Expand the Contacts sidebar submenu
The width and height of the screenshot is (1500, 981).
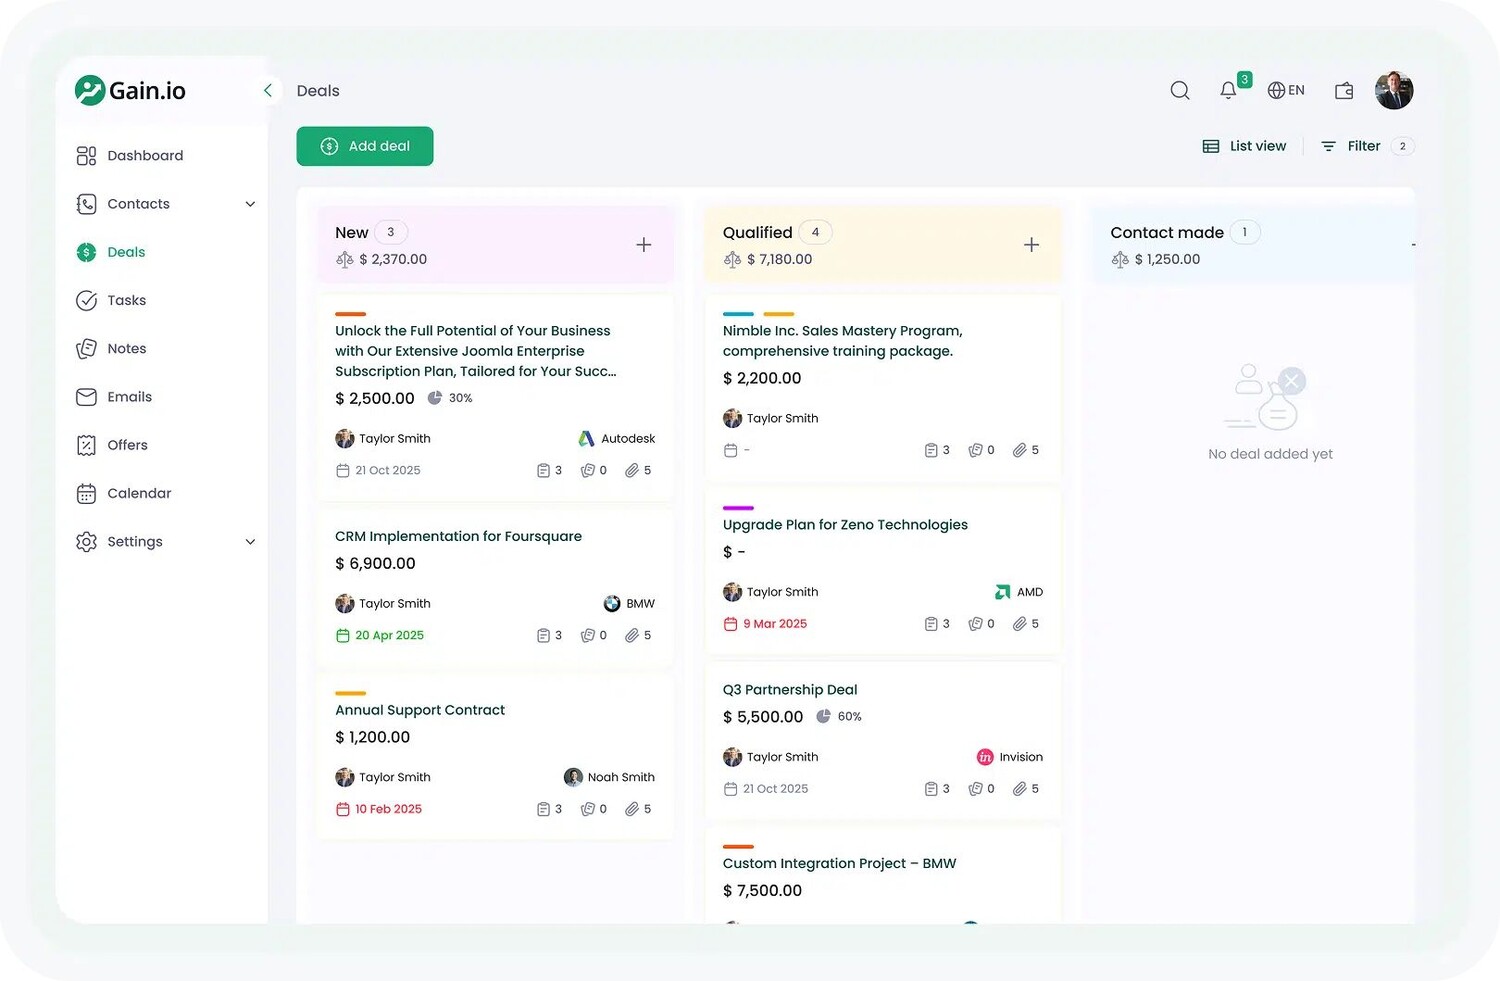[250, 204]
